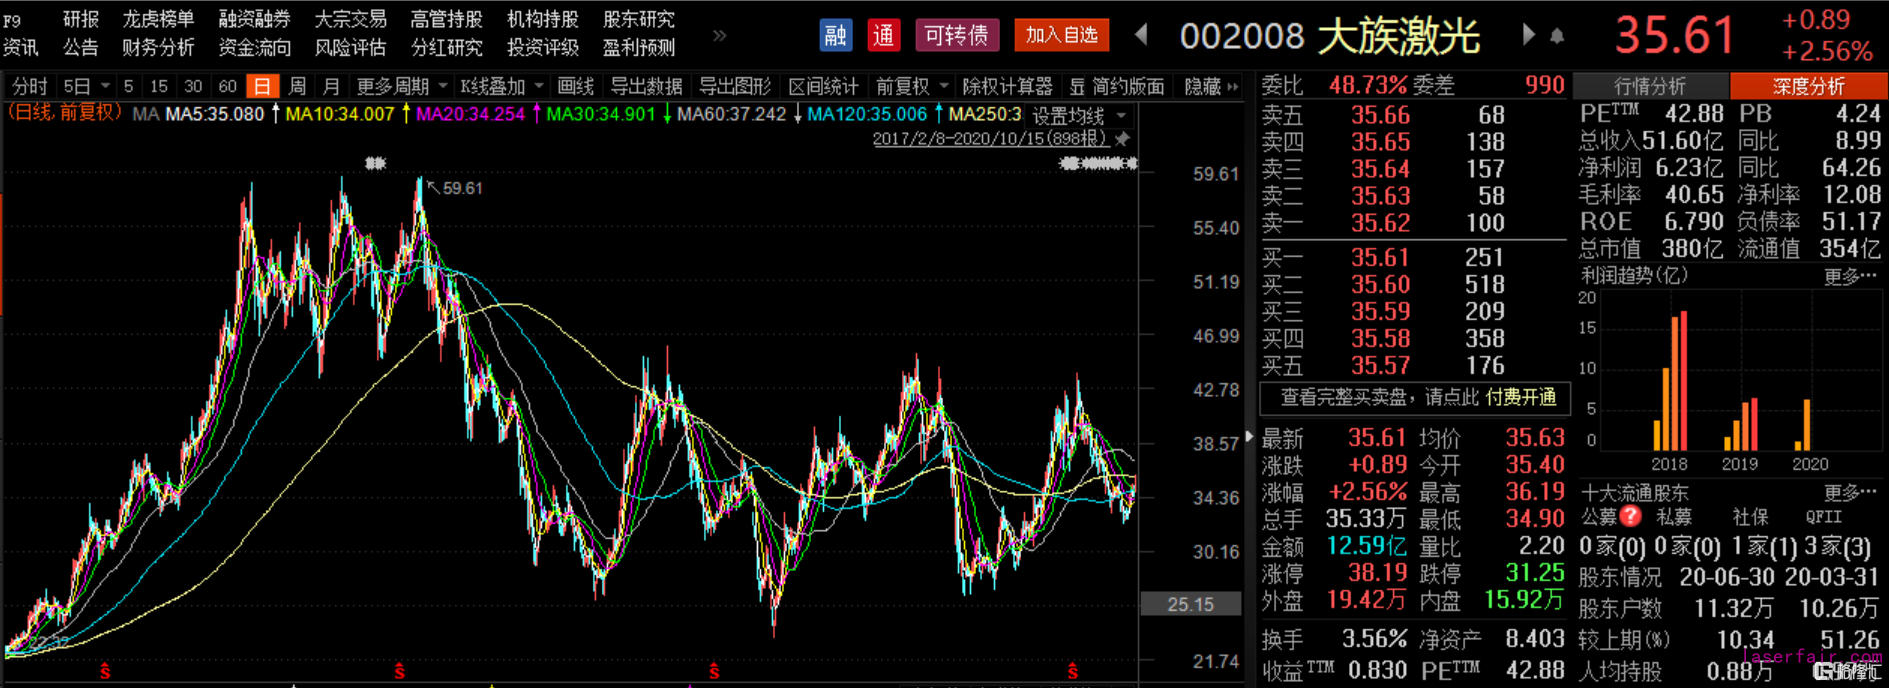Image resolution: width=1889 pixels, height=688 pixels.
Task: Go to next stock with right arrow
Action: (x=1528, y=35)
